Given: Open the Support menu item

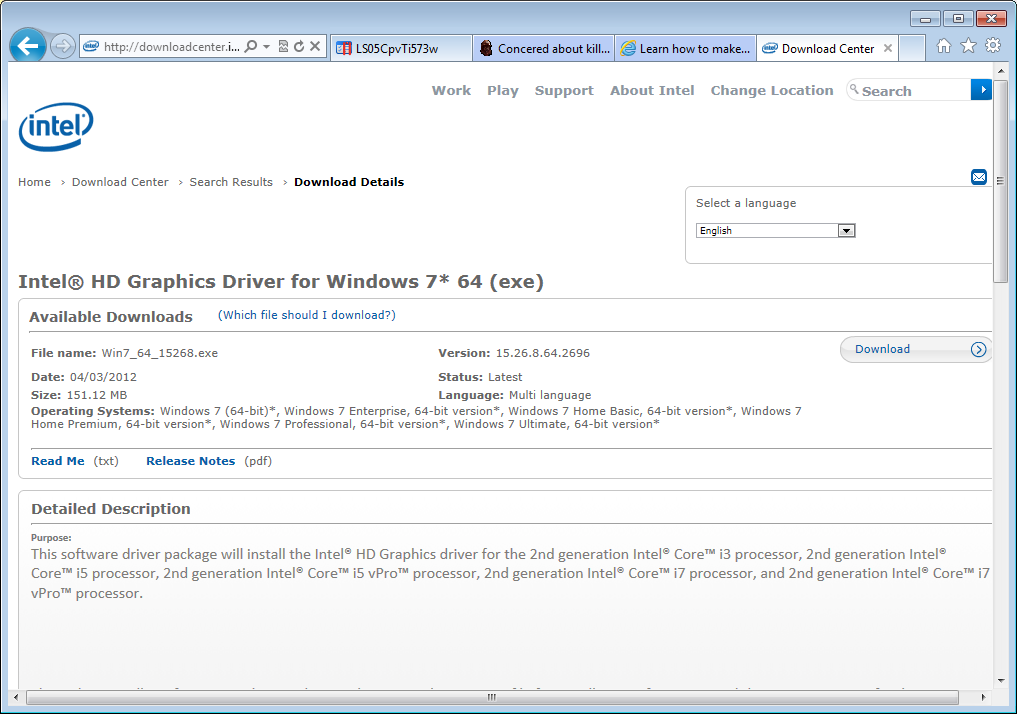Looking at the screenshot, I should click(x=564, y=90).
